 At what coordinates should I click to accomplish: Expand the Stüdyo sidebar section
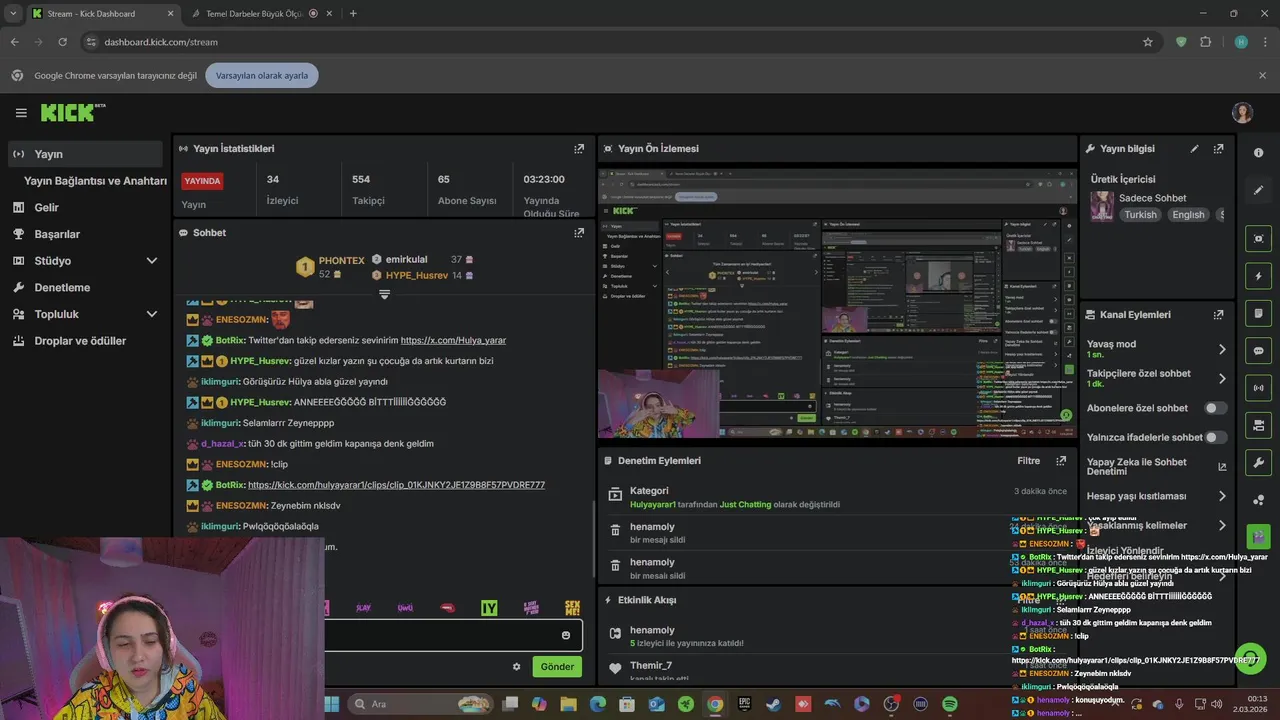tap(152, 261)
